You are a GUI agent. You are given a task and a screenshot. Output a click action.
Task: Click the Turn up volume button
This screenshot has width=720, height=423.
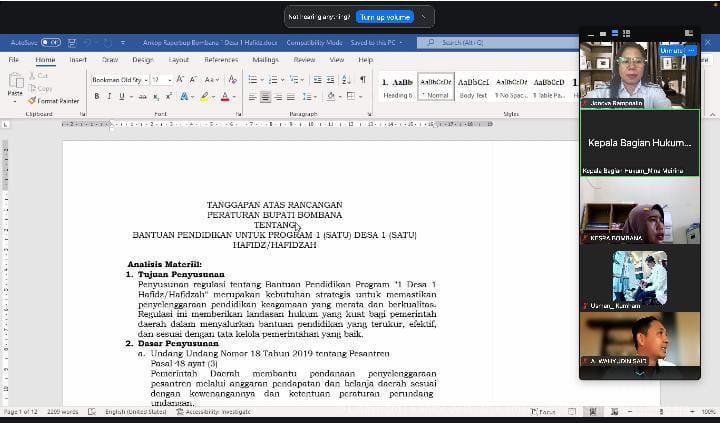(384, 17)
